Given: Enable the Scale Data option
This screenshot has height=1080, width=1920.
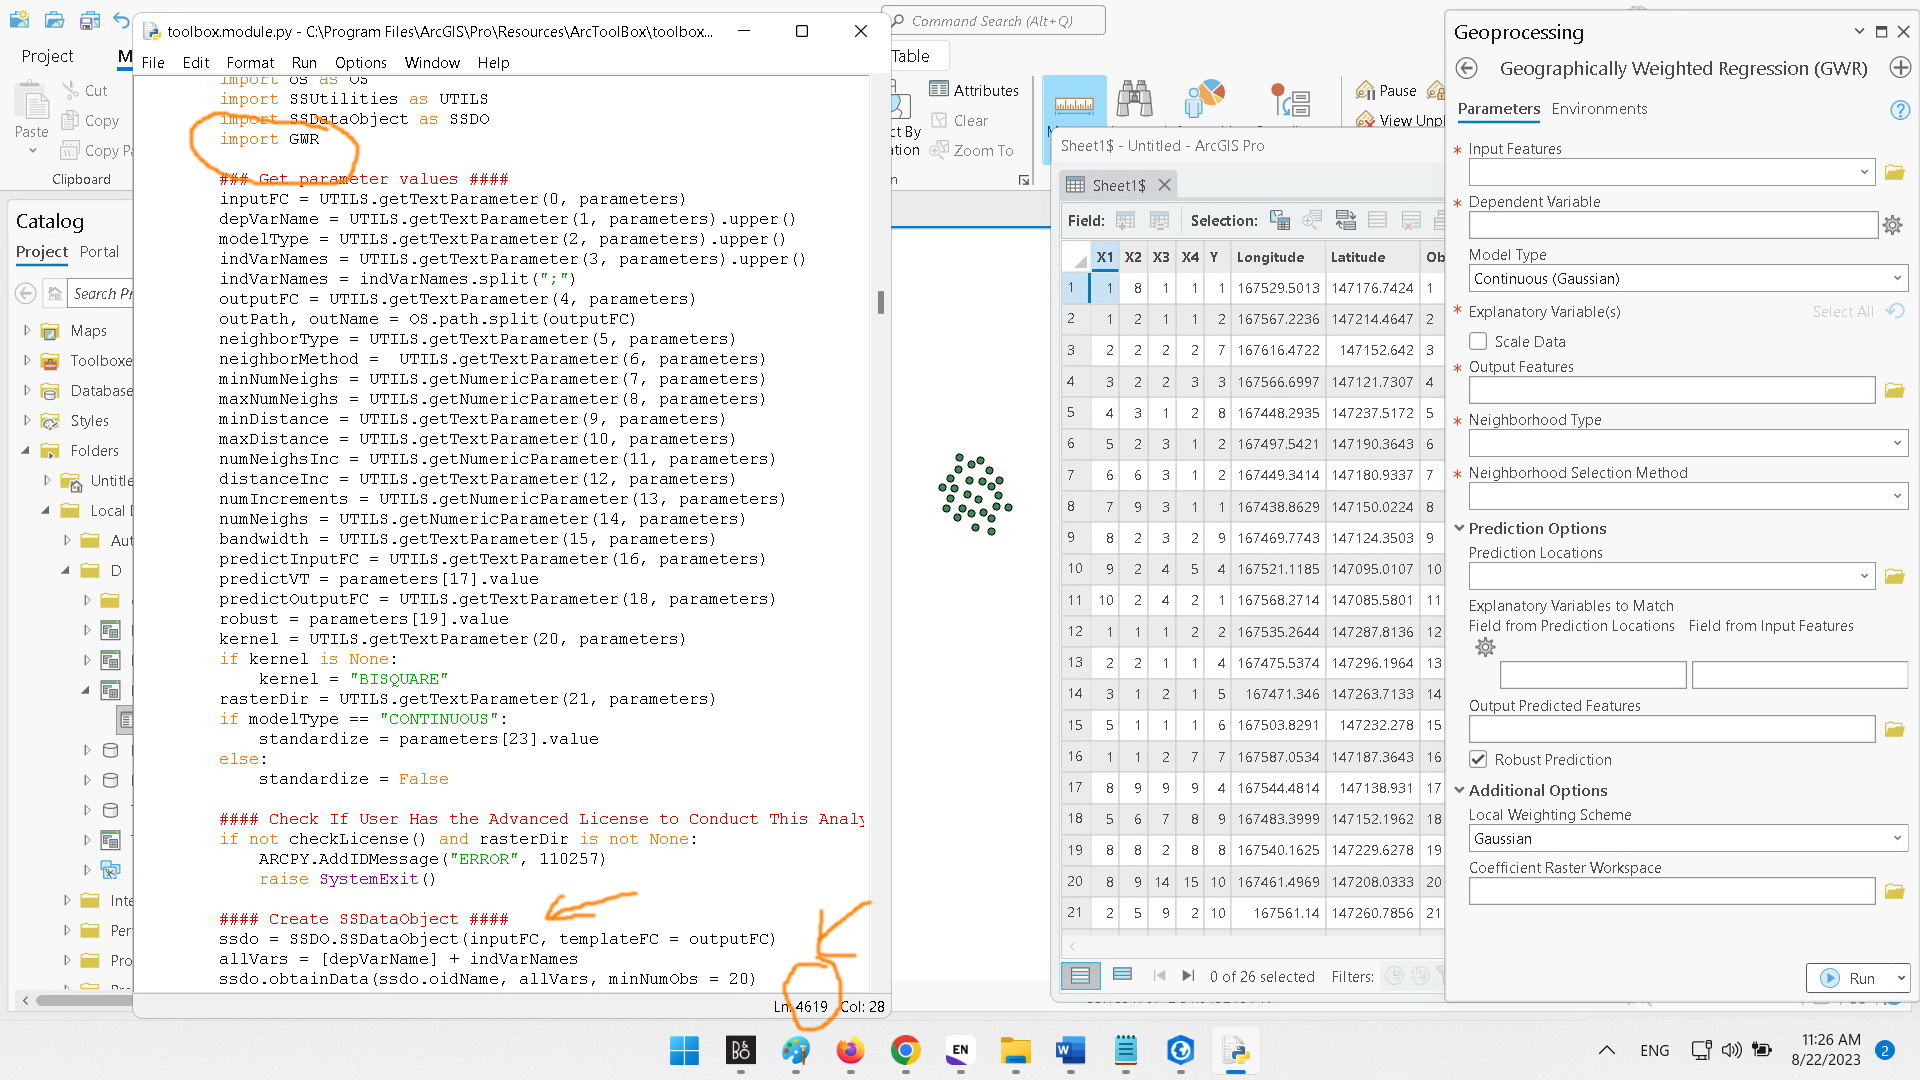Looking at the screenshot, I should click(1478, 341).
